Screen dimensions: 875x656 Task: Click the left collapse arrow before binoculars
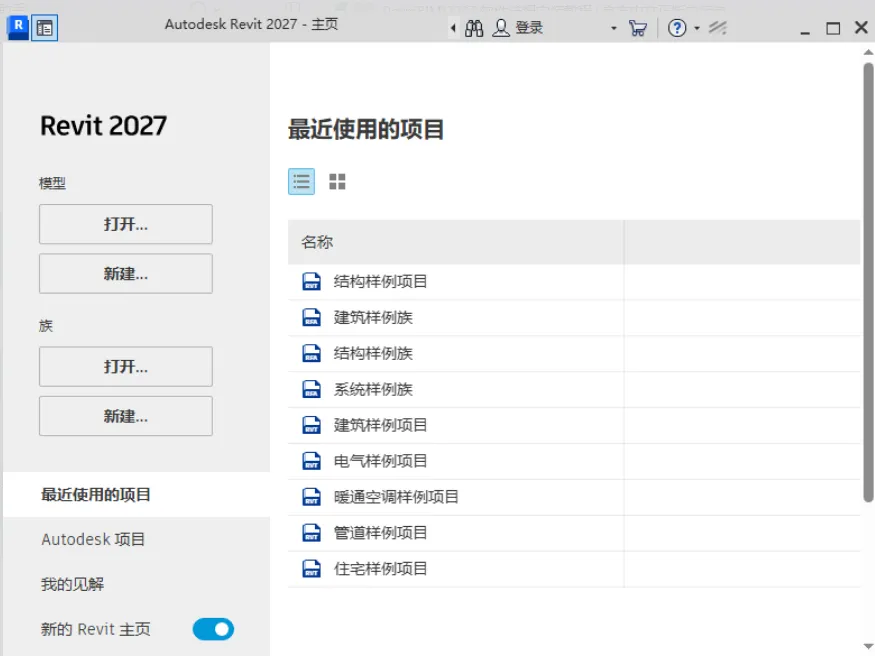coord(453,28)
